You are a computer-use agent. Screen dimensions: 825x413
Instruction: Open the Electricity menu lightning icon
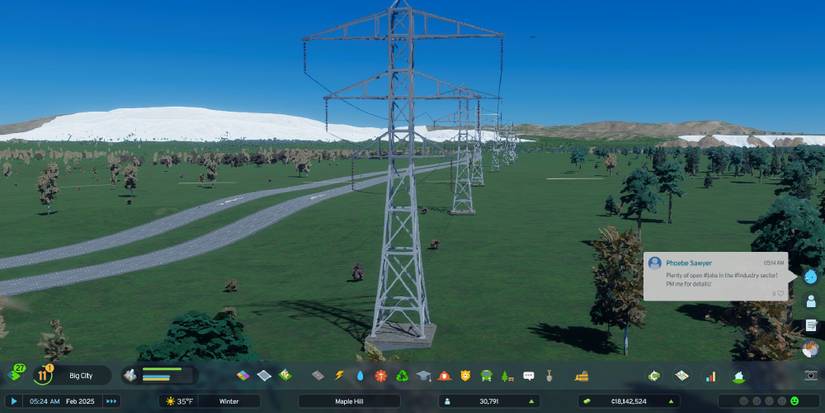pyautogui.click(x=338, y=376)
